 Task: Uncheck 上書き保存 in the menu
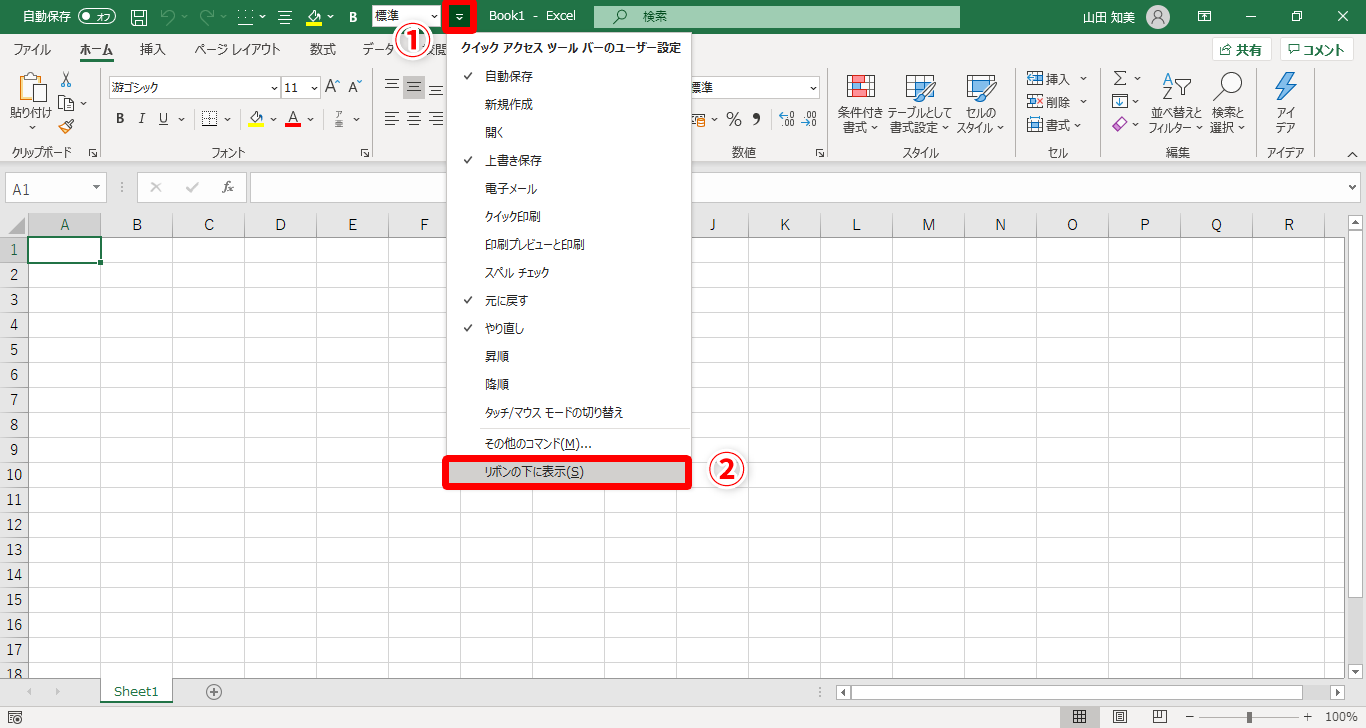[x=569, y=160]
